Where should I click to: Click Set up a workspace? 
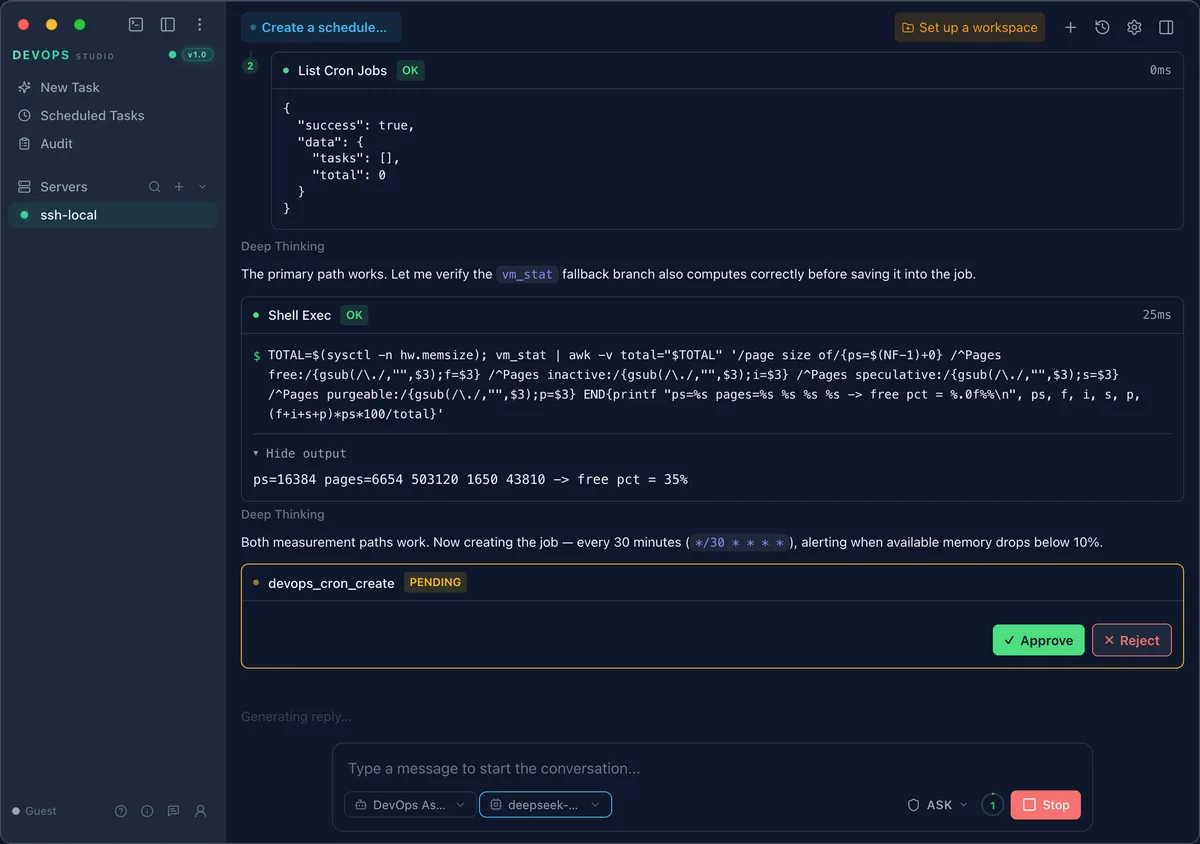969,27
